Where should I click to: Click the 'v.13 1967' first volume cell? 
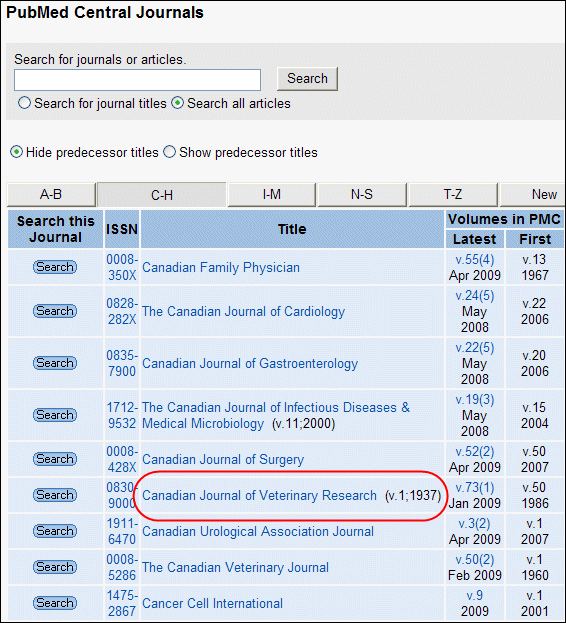(x=535, y=267)
